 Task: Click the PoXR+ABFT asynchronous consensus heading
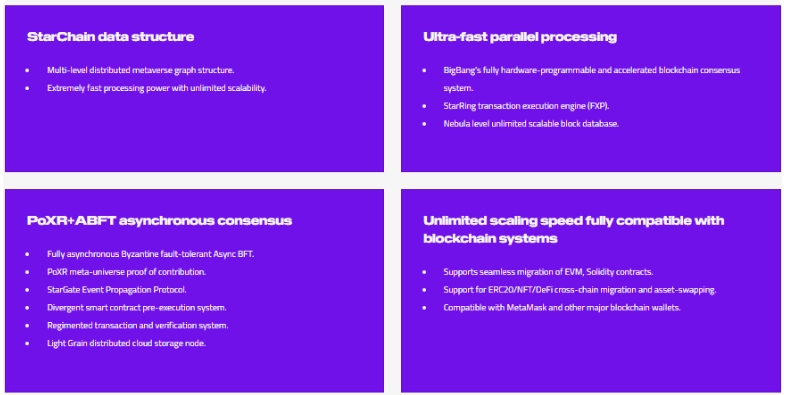pyautogui.click(x=159, y=221)
